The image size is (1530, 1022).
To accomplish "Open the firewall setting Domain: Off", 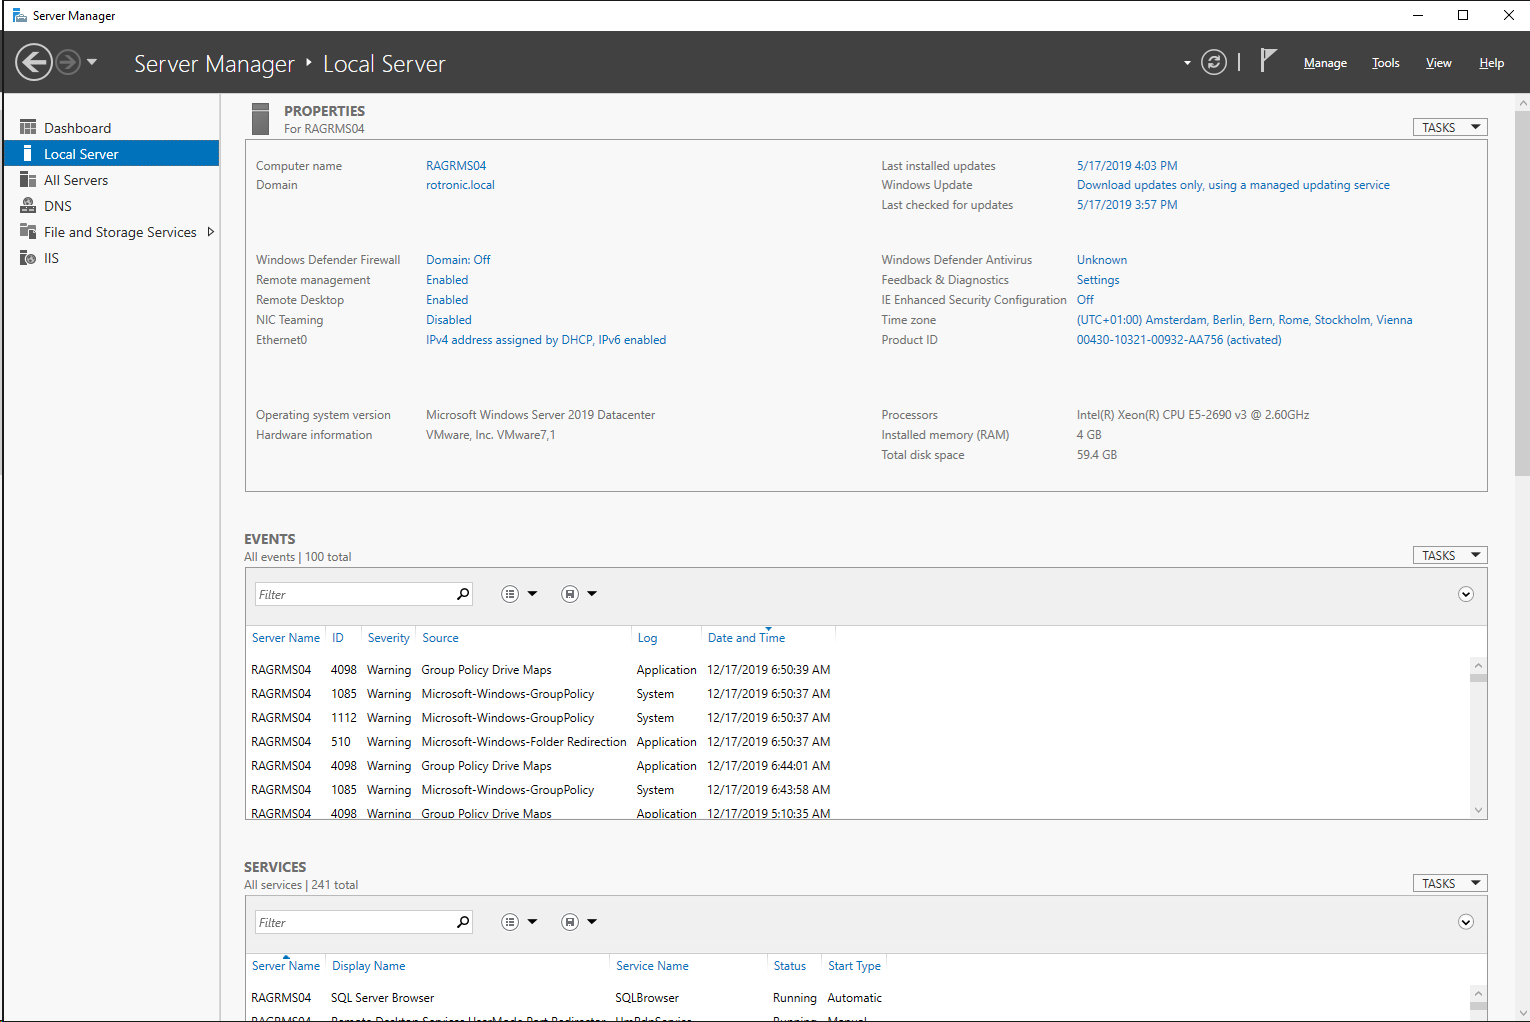I will pyautogui.click(x=458, y=260).
